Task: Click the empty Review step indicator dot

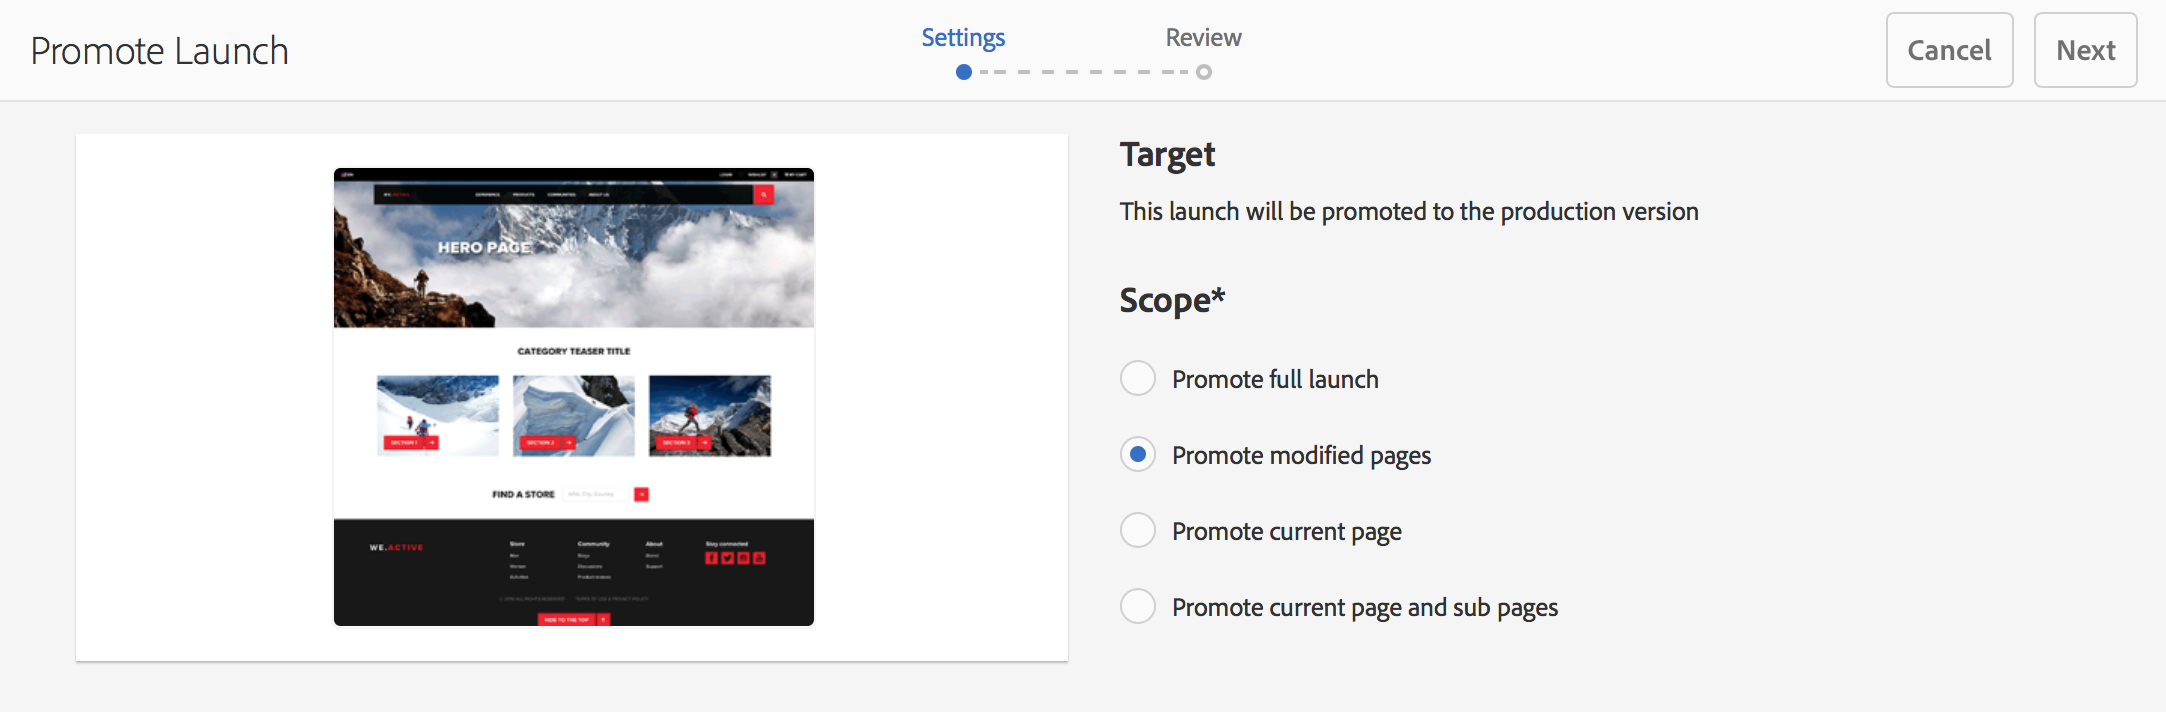Action: pos(1204,72)
